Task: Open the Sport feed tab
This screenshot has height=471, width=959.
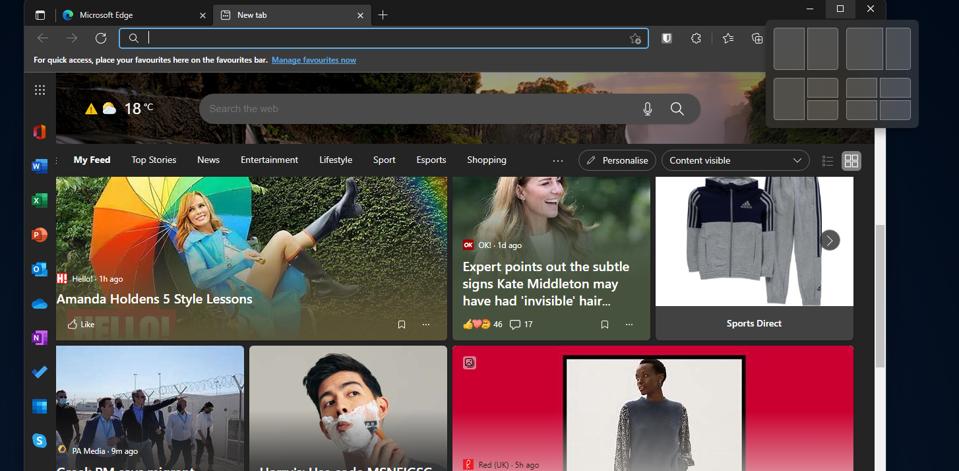Action: click(x=384, y=160)
